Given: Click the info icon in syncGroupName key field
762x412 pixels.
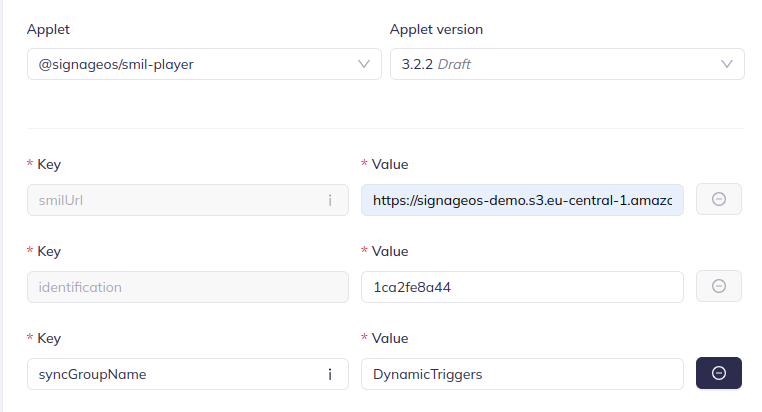Looking at the screenshot, I should click(x=330, y=374).
